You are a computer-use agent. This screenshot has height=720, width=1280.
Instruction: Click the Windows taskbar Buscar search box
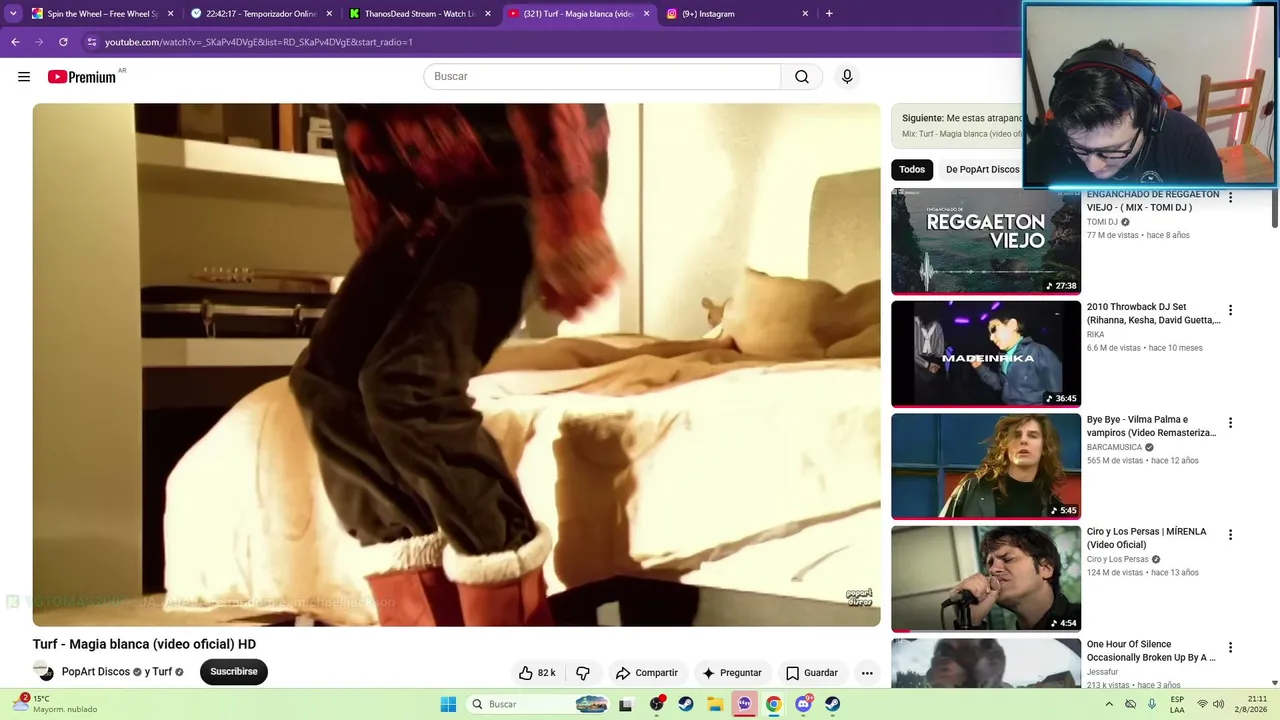537,704
